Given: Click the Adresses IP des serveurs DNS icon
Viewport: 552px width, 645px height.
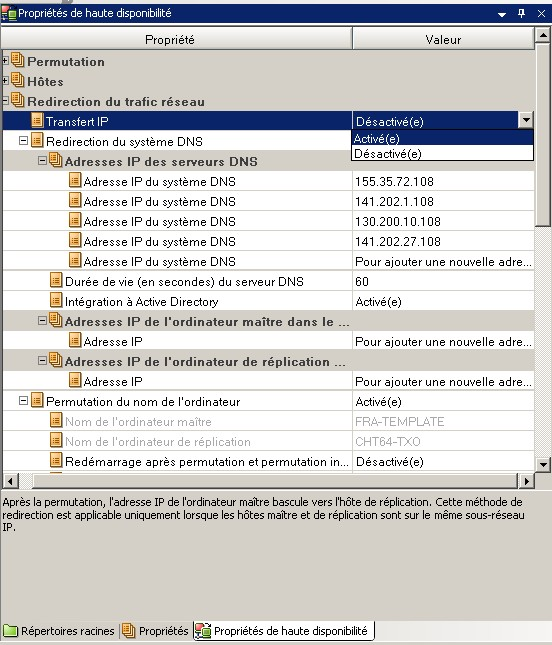Looking at the screenshot, I should [56, 160].
